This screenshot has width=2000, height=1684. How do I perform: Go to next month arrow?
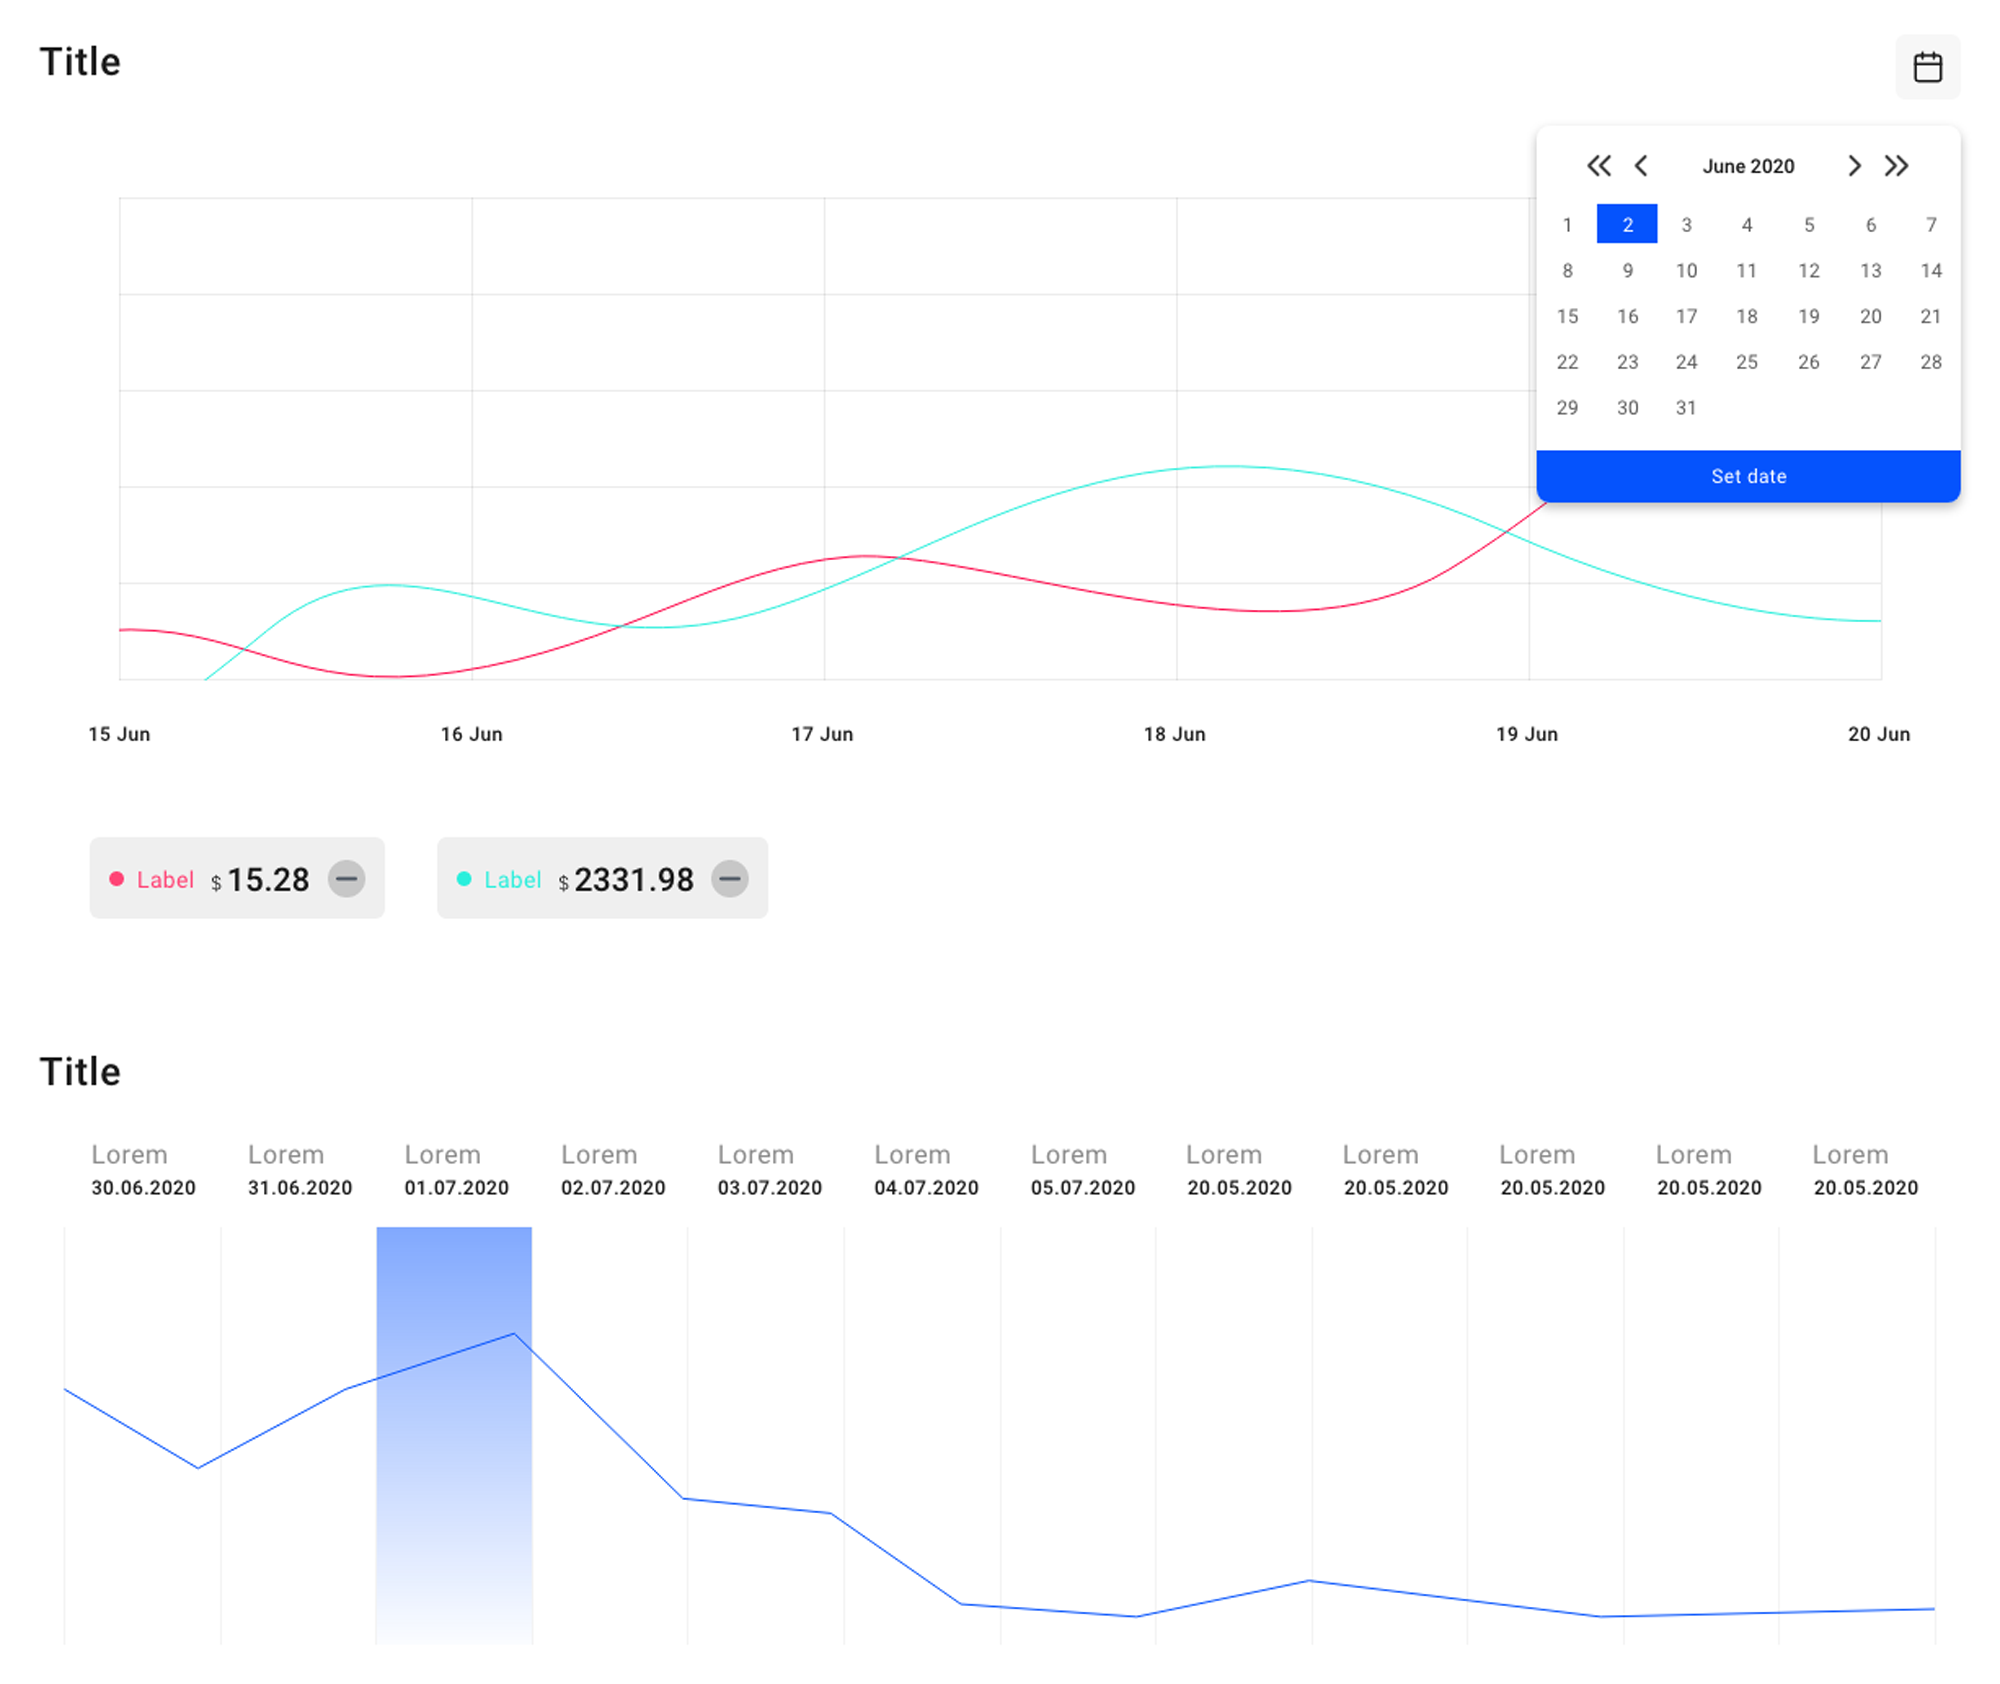point(1853,166)
